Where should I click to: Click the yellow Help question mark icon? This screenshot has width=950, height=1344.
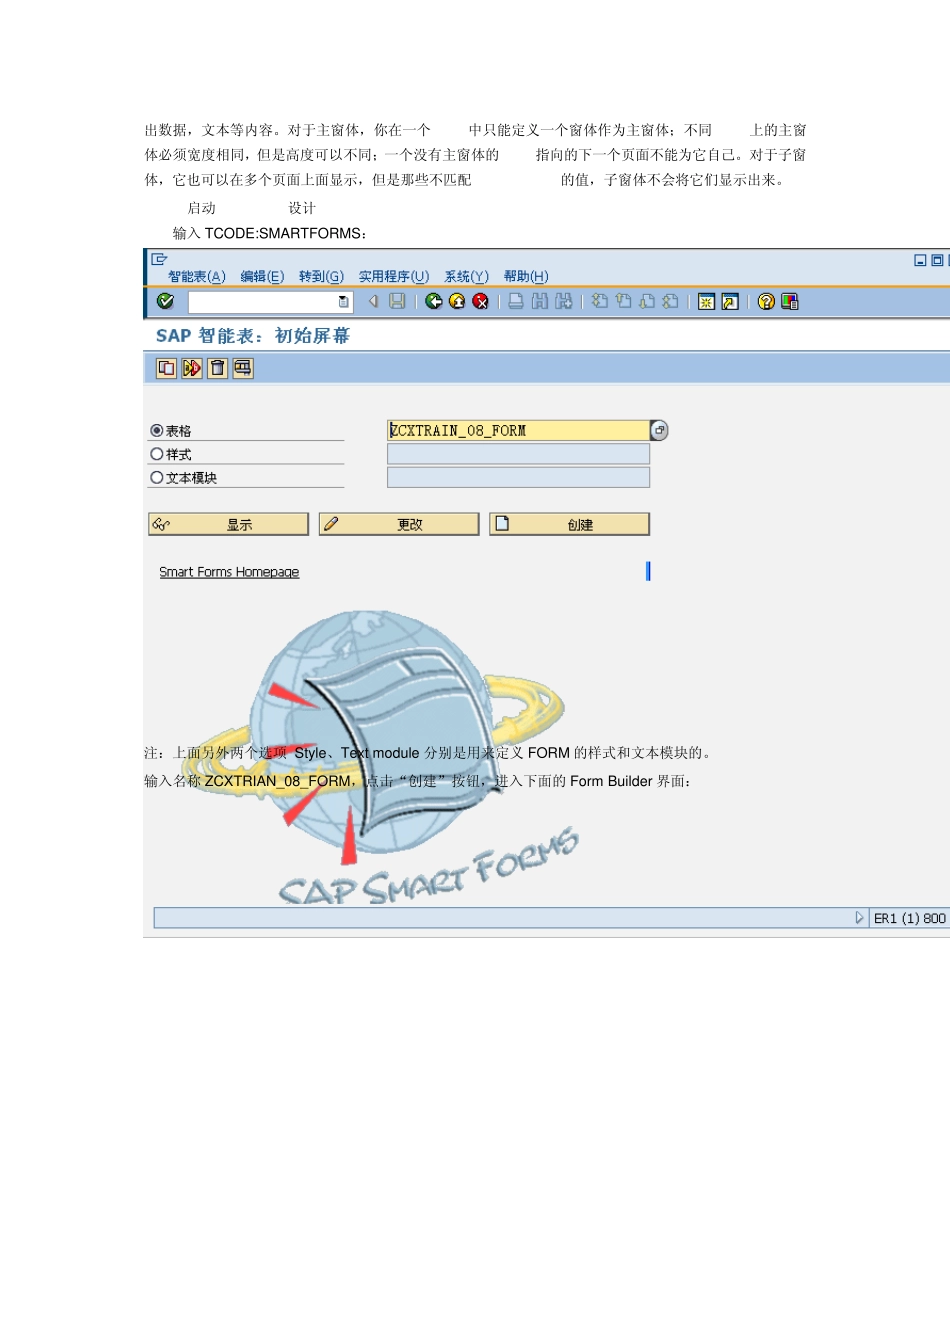click(x=766, y=302)
